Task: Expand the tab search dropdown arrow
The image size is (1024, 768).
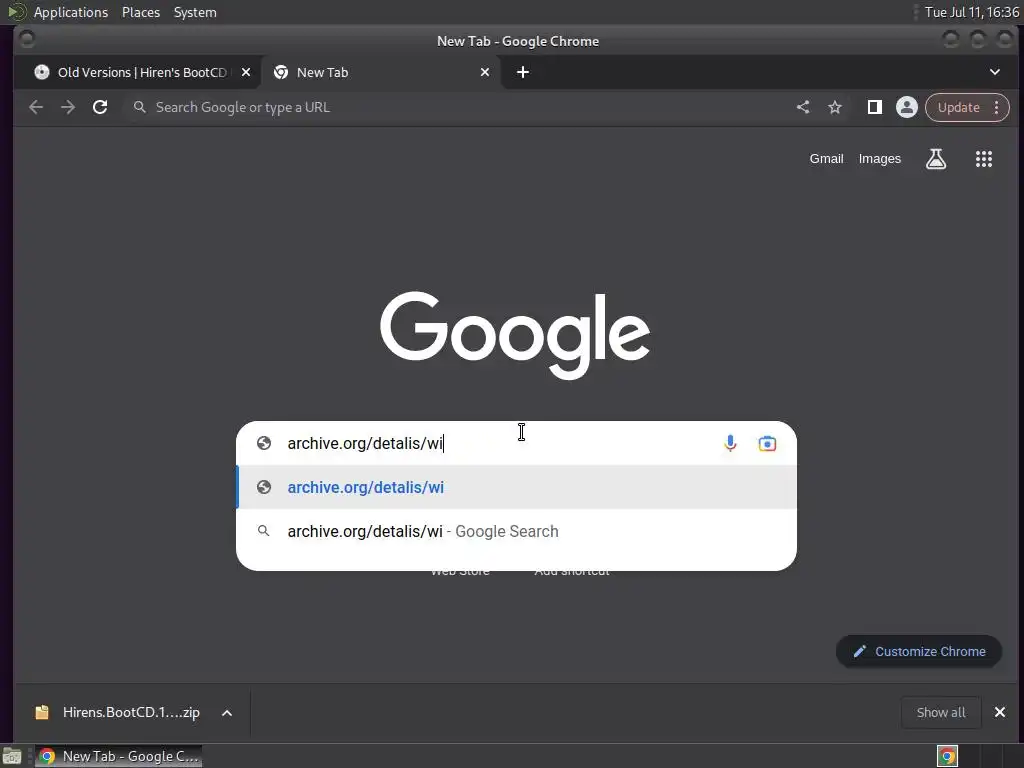Action: click(995, 72)
